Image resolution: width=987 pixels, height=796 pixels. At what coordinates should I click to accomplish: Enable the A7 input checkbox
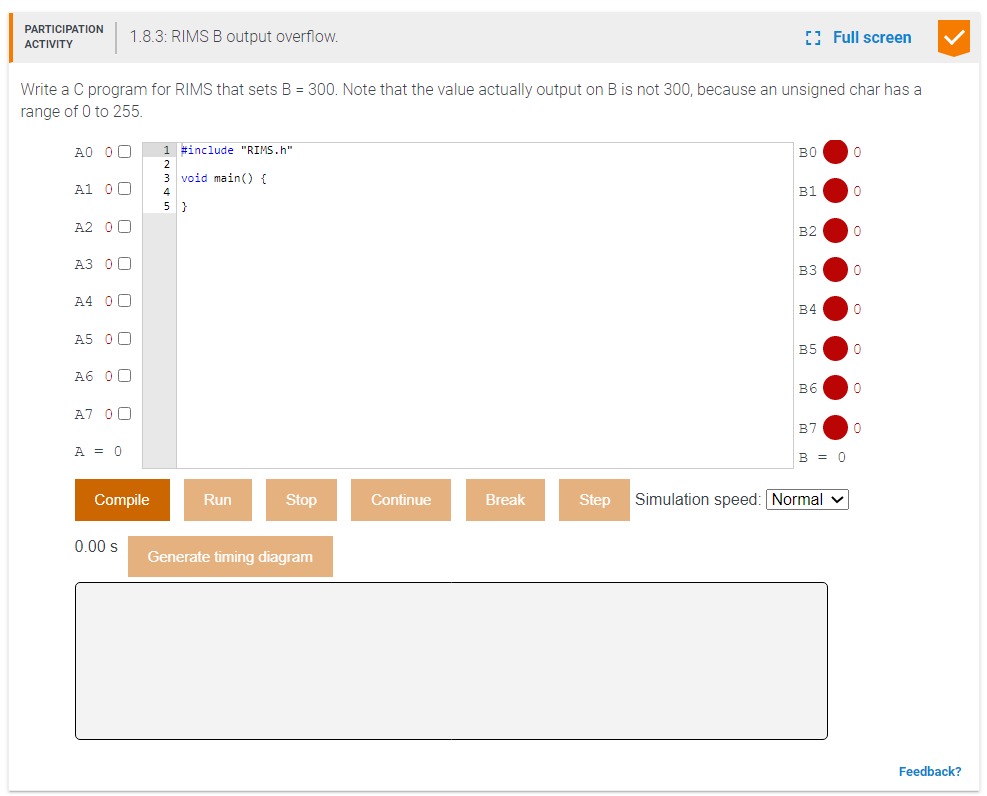click(122, 412)
